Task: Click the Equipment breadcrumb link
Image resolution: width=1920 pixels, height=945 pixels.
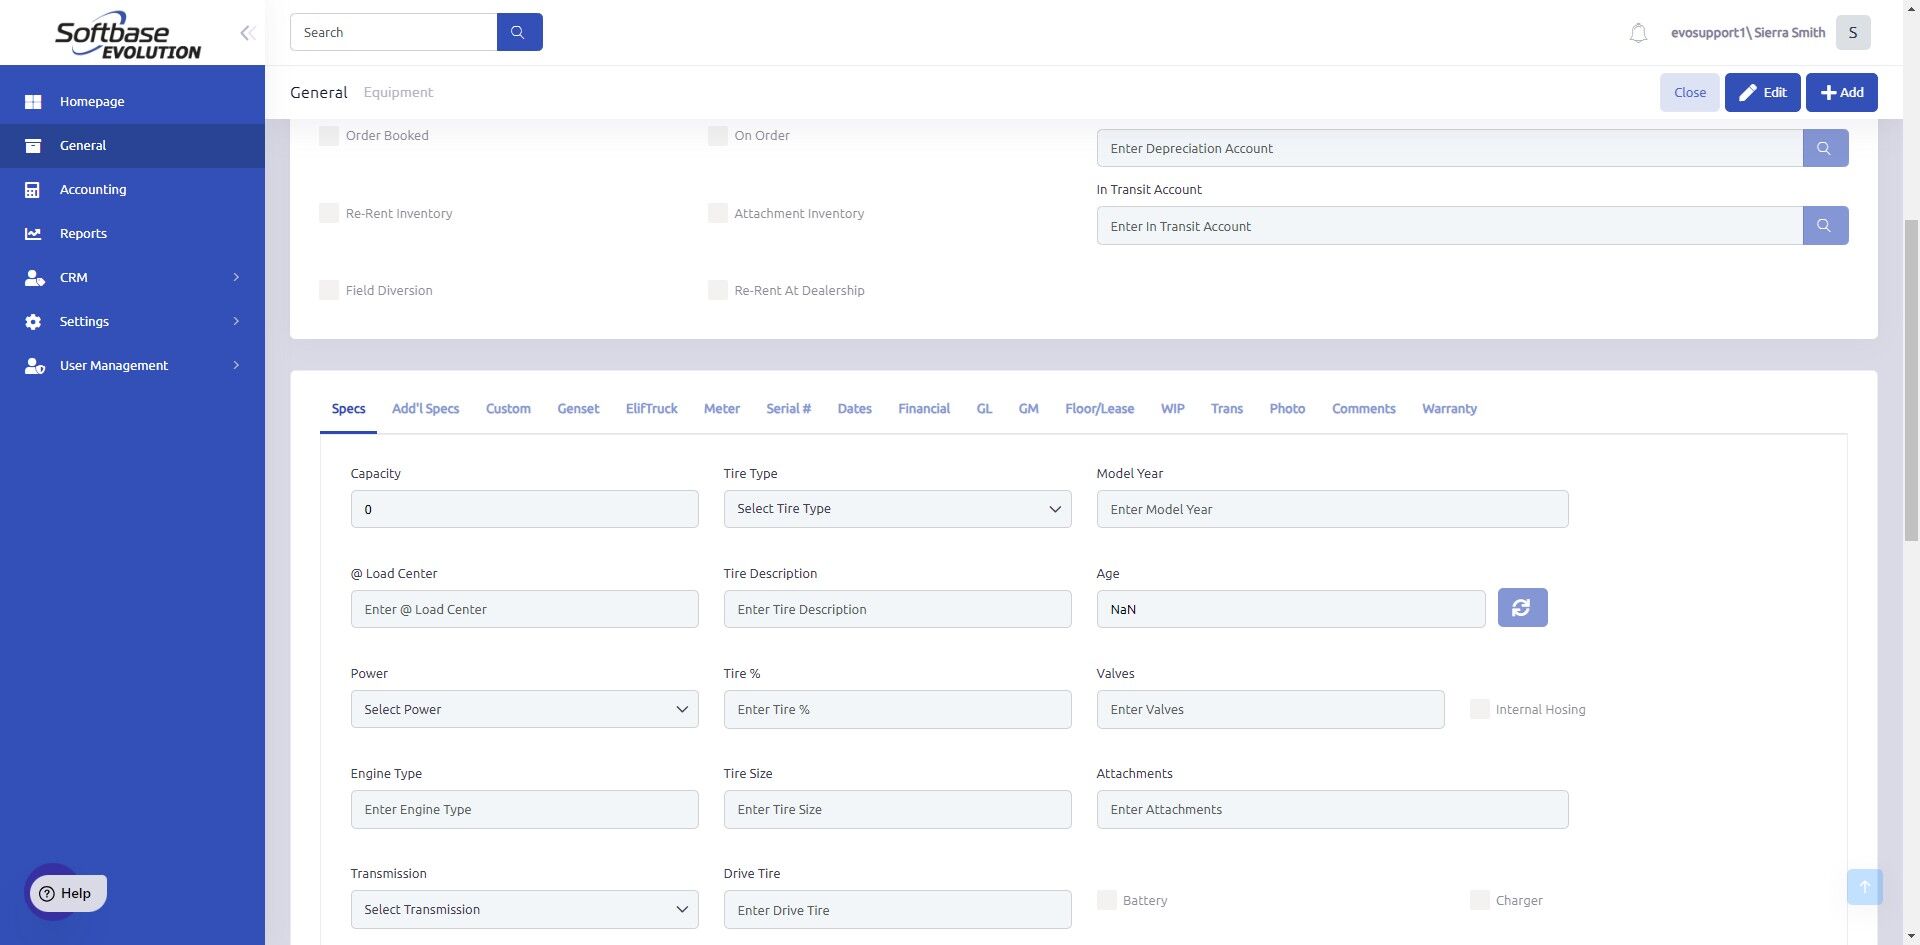Action: [x=398, y=92]
